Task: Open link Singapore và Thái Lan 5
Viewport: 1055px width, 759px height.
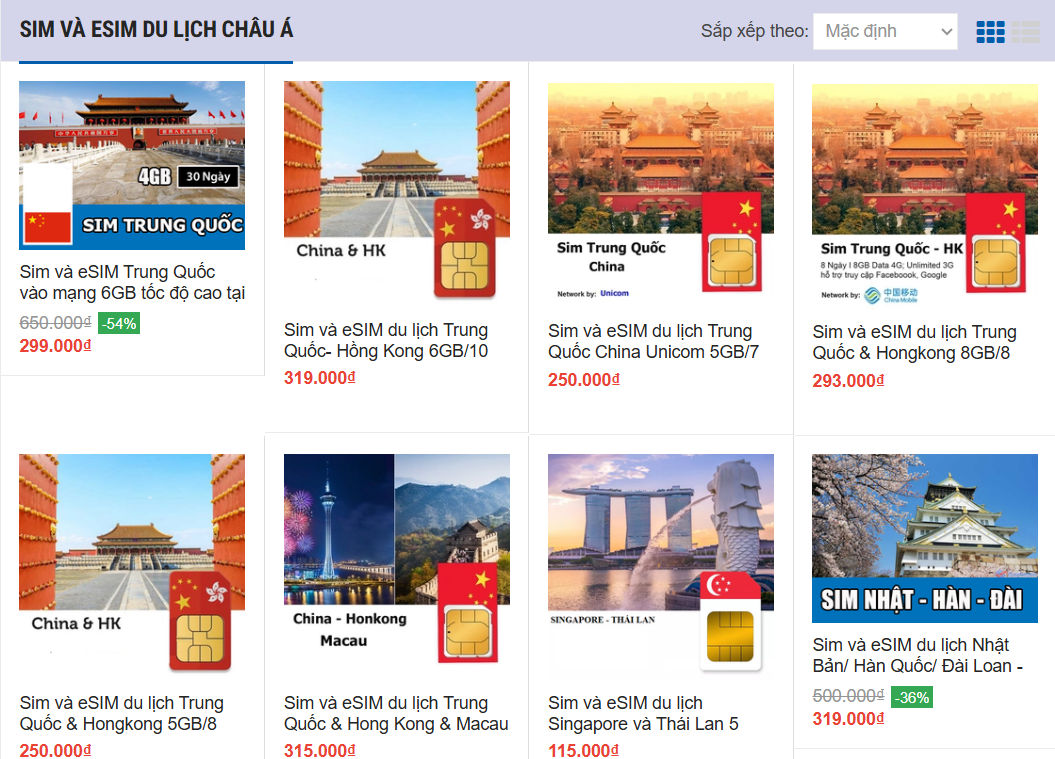Action: pyautogui.click(x=643, y=713)
